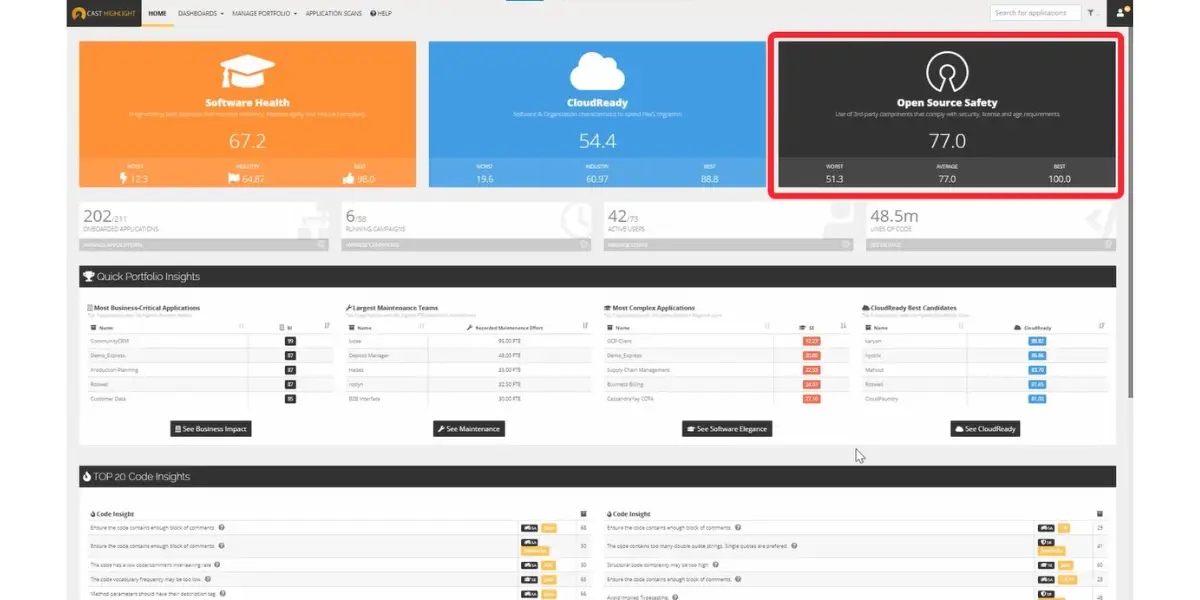
Task: Select the CommunityCRM application row
Action: pyautogui.click(x=210, y=341)
